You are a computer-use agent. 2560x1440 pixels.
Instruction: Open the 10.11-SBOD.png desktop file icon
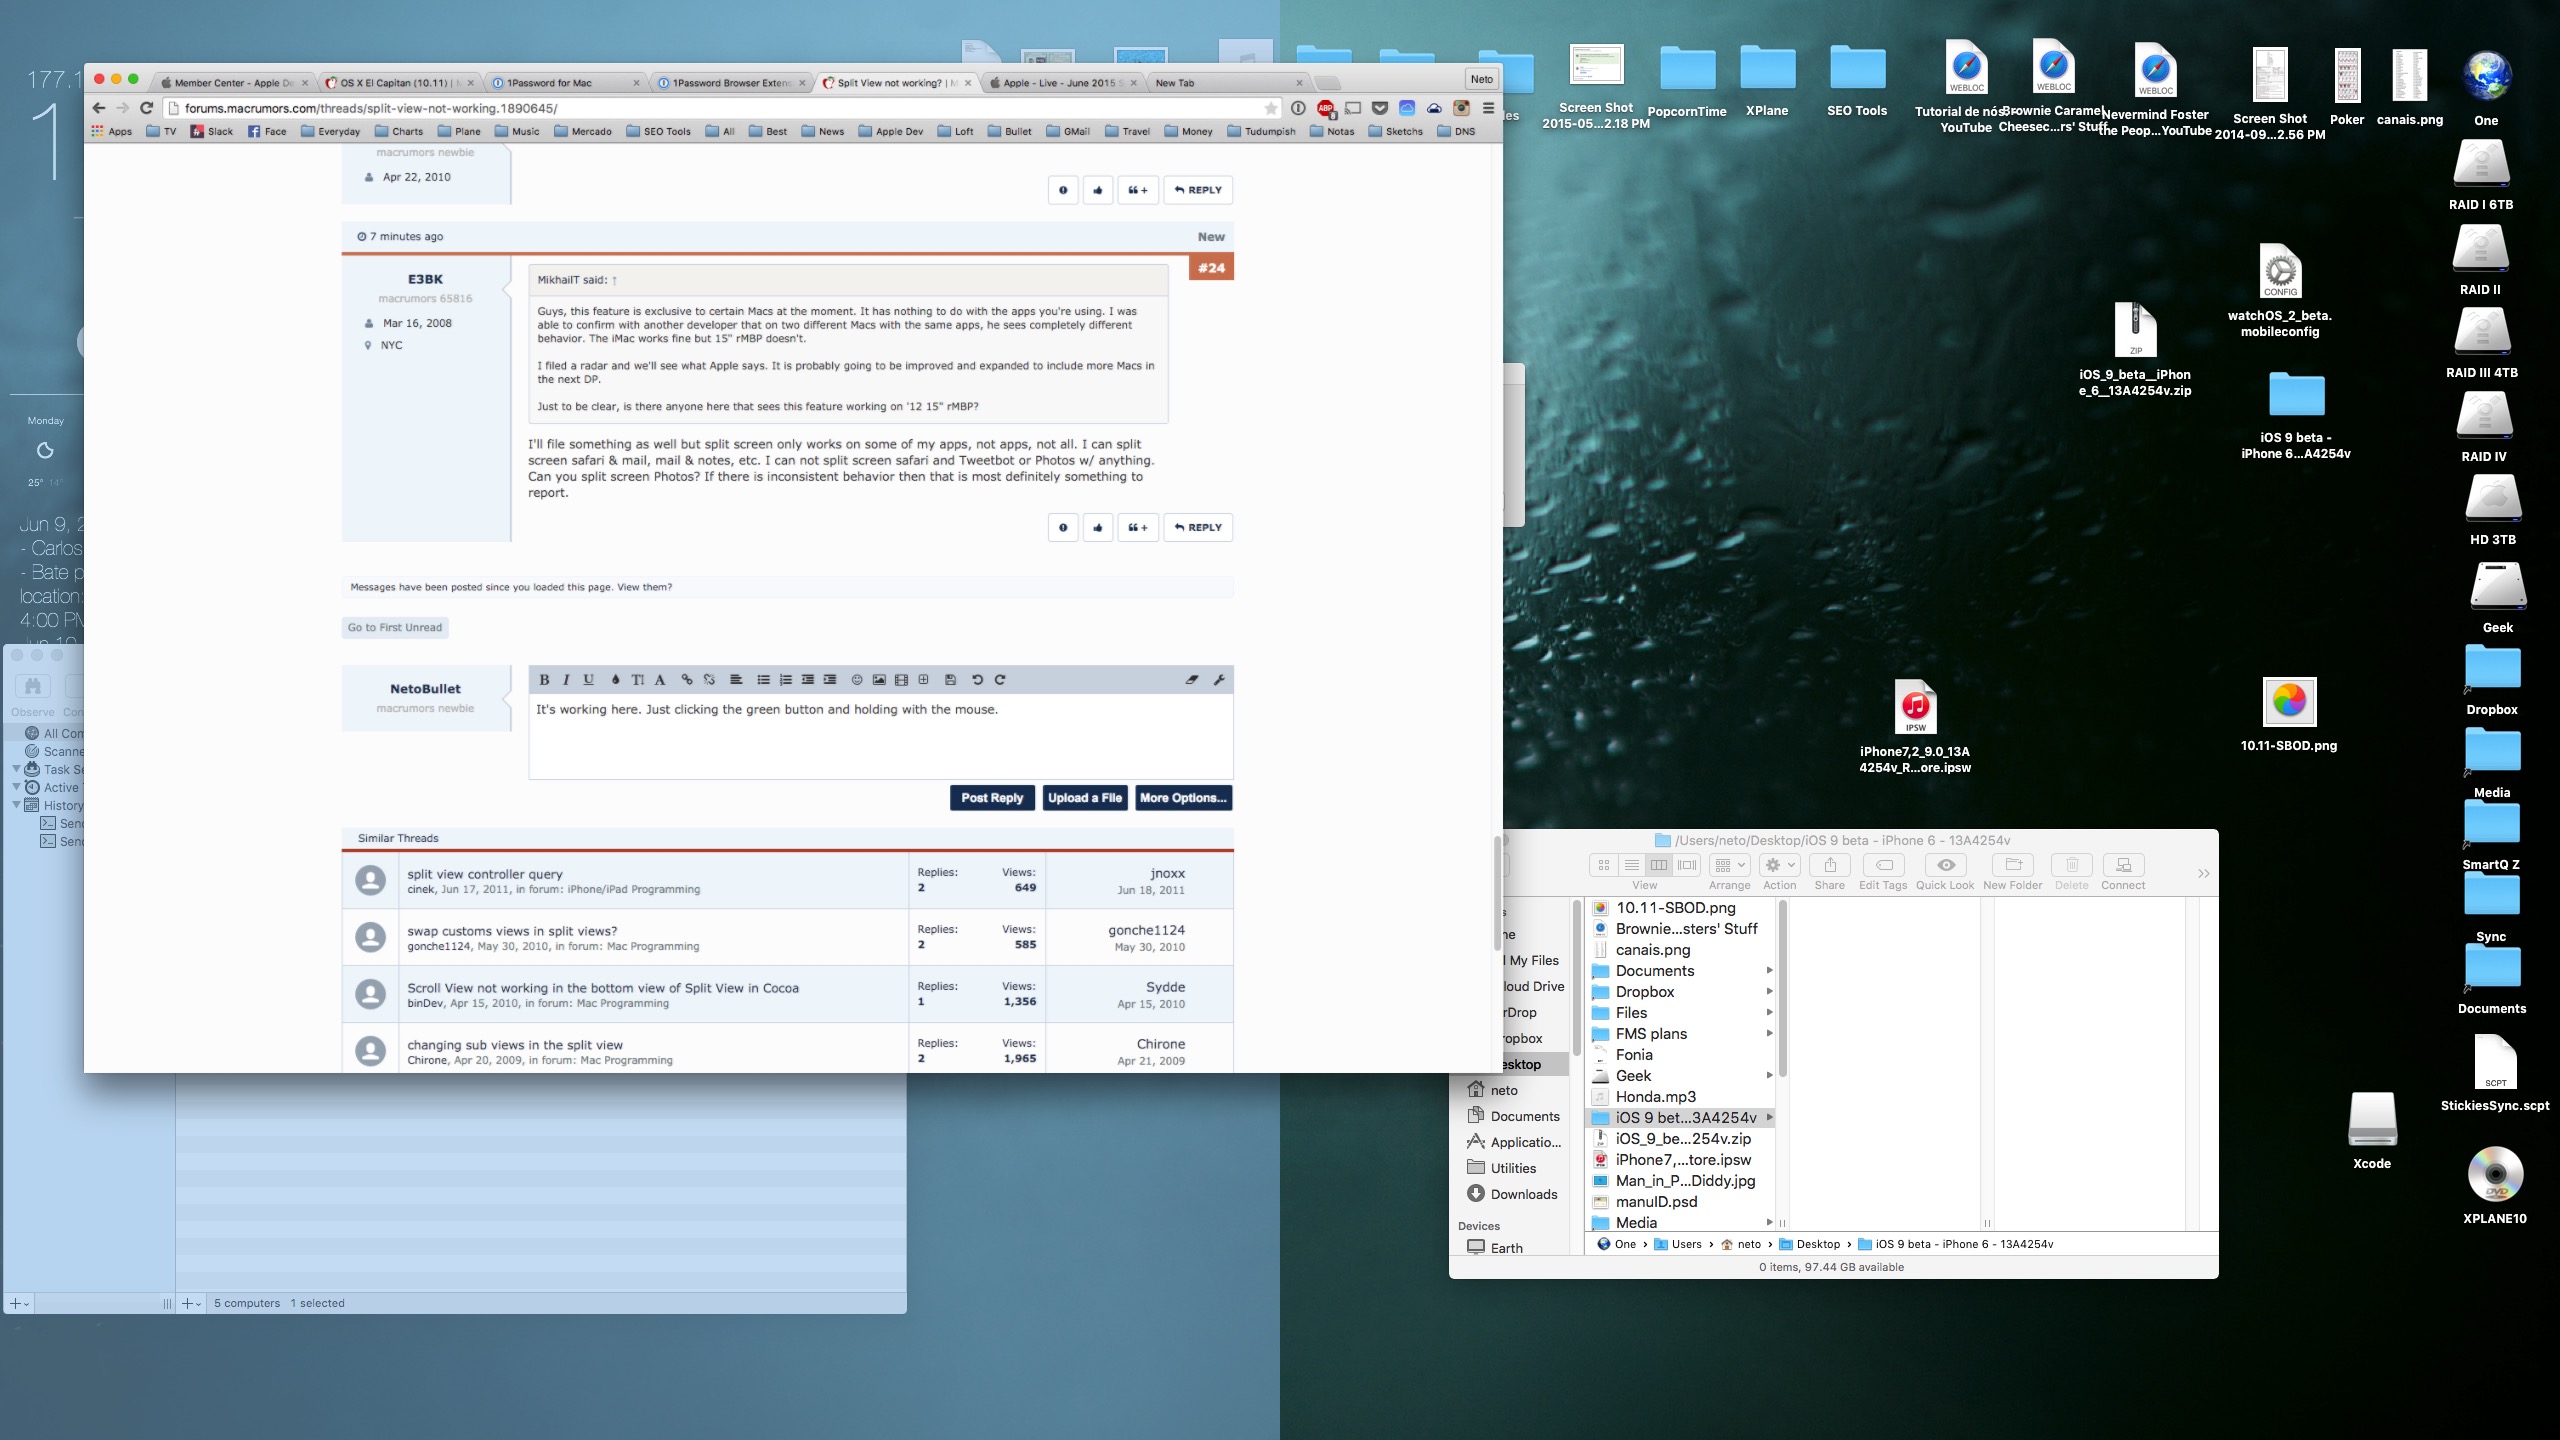click(2289, 703)
